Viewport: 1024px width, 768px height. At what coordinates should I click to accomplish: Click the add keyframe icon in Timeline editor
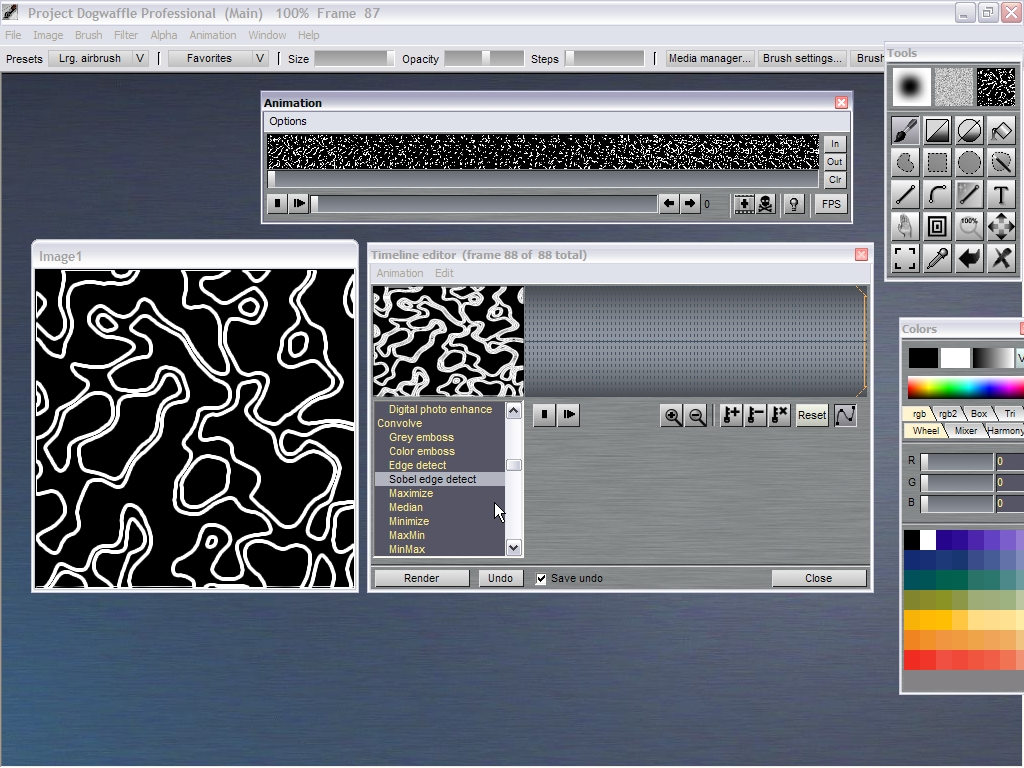coord(731,416)
